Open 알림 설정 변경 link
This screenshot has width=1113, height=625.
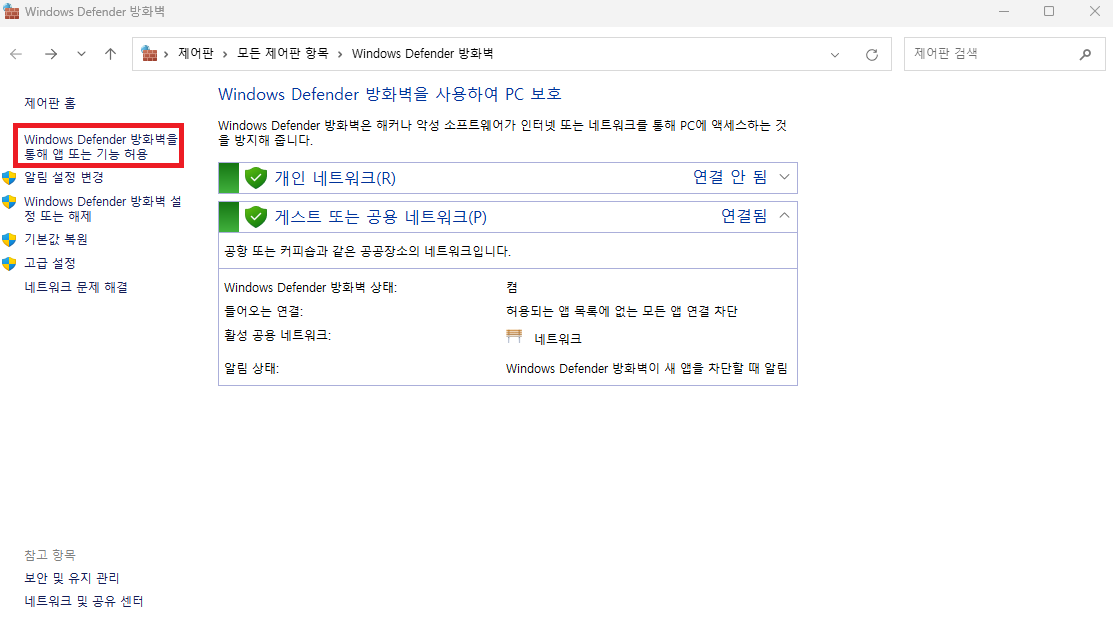(64, 177)
